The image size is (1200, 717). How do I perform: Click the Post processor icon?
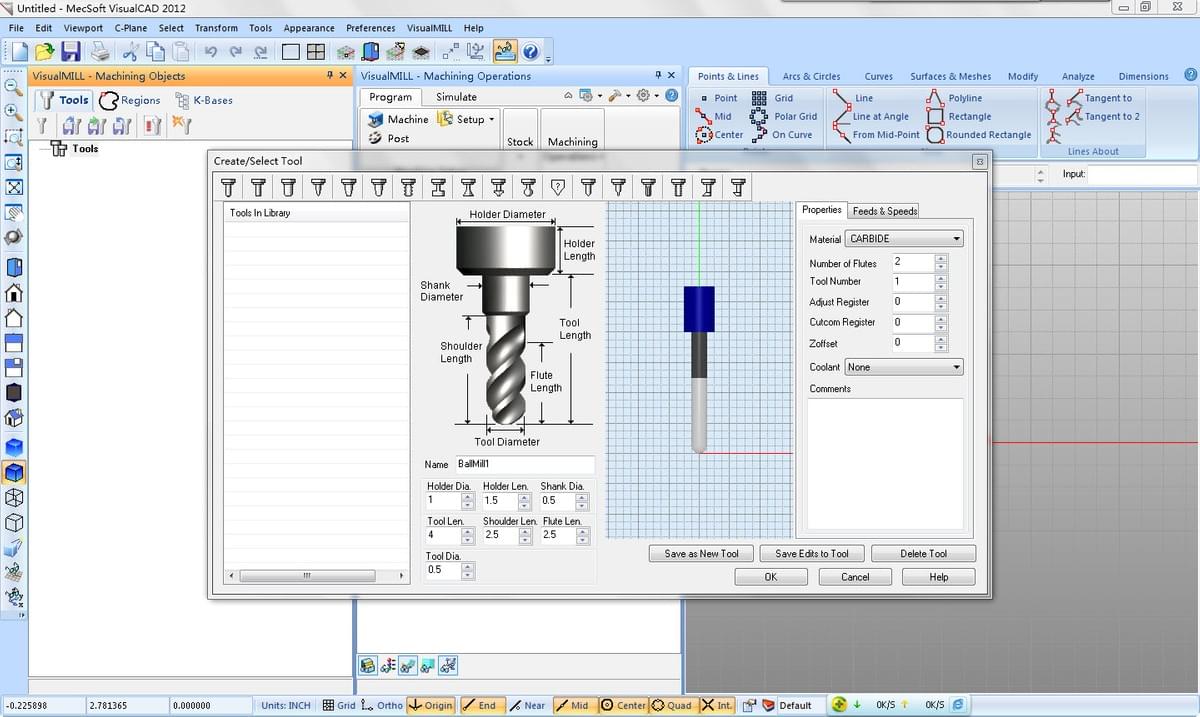pos(388,139)
